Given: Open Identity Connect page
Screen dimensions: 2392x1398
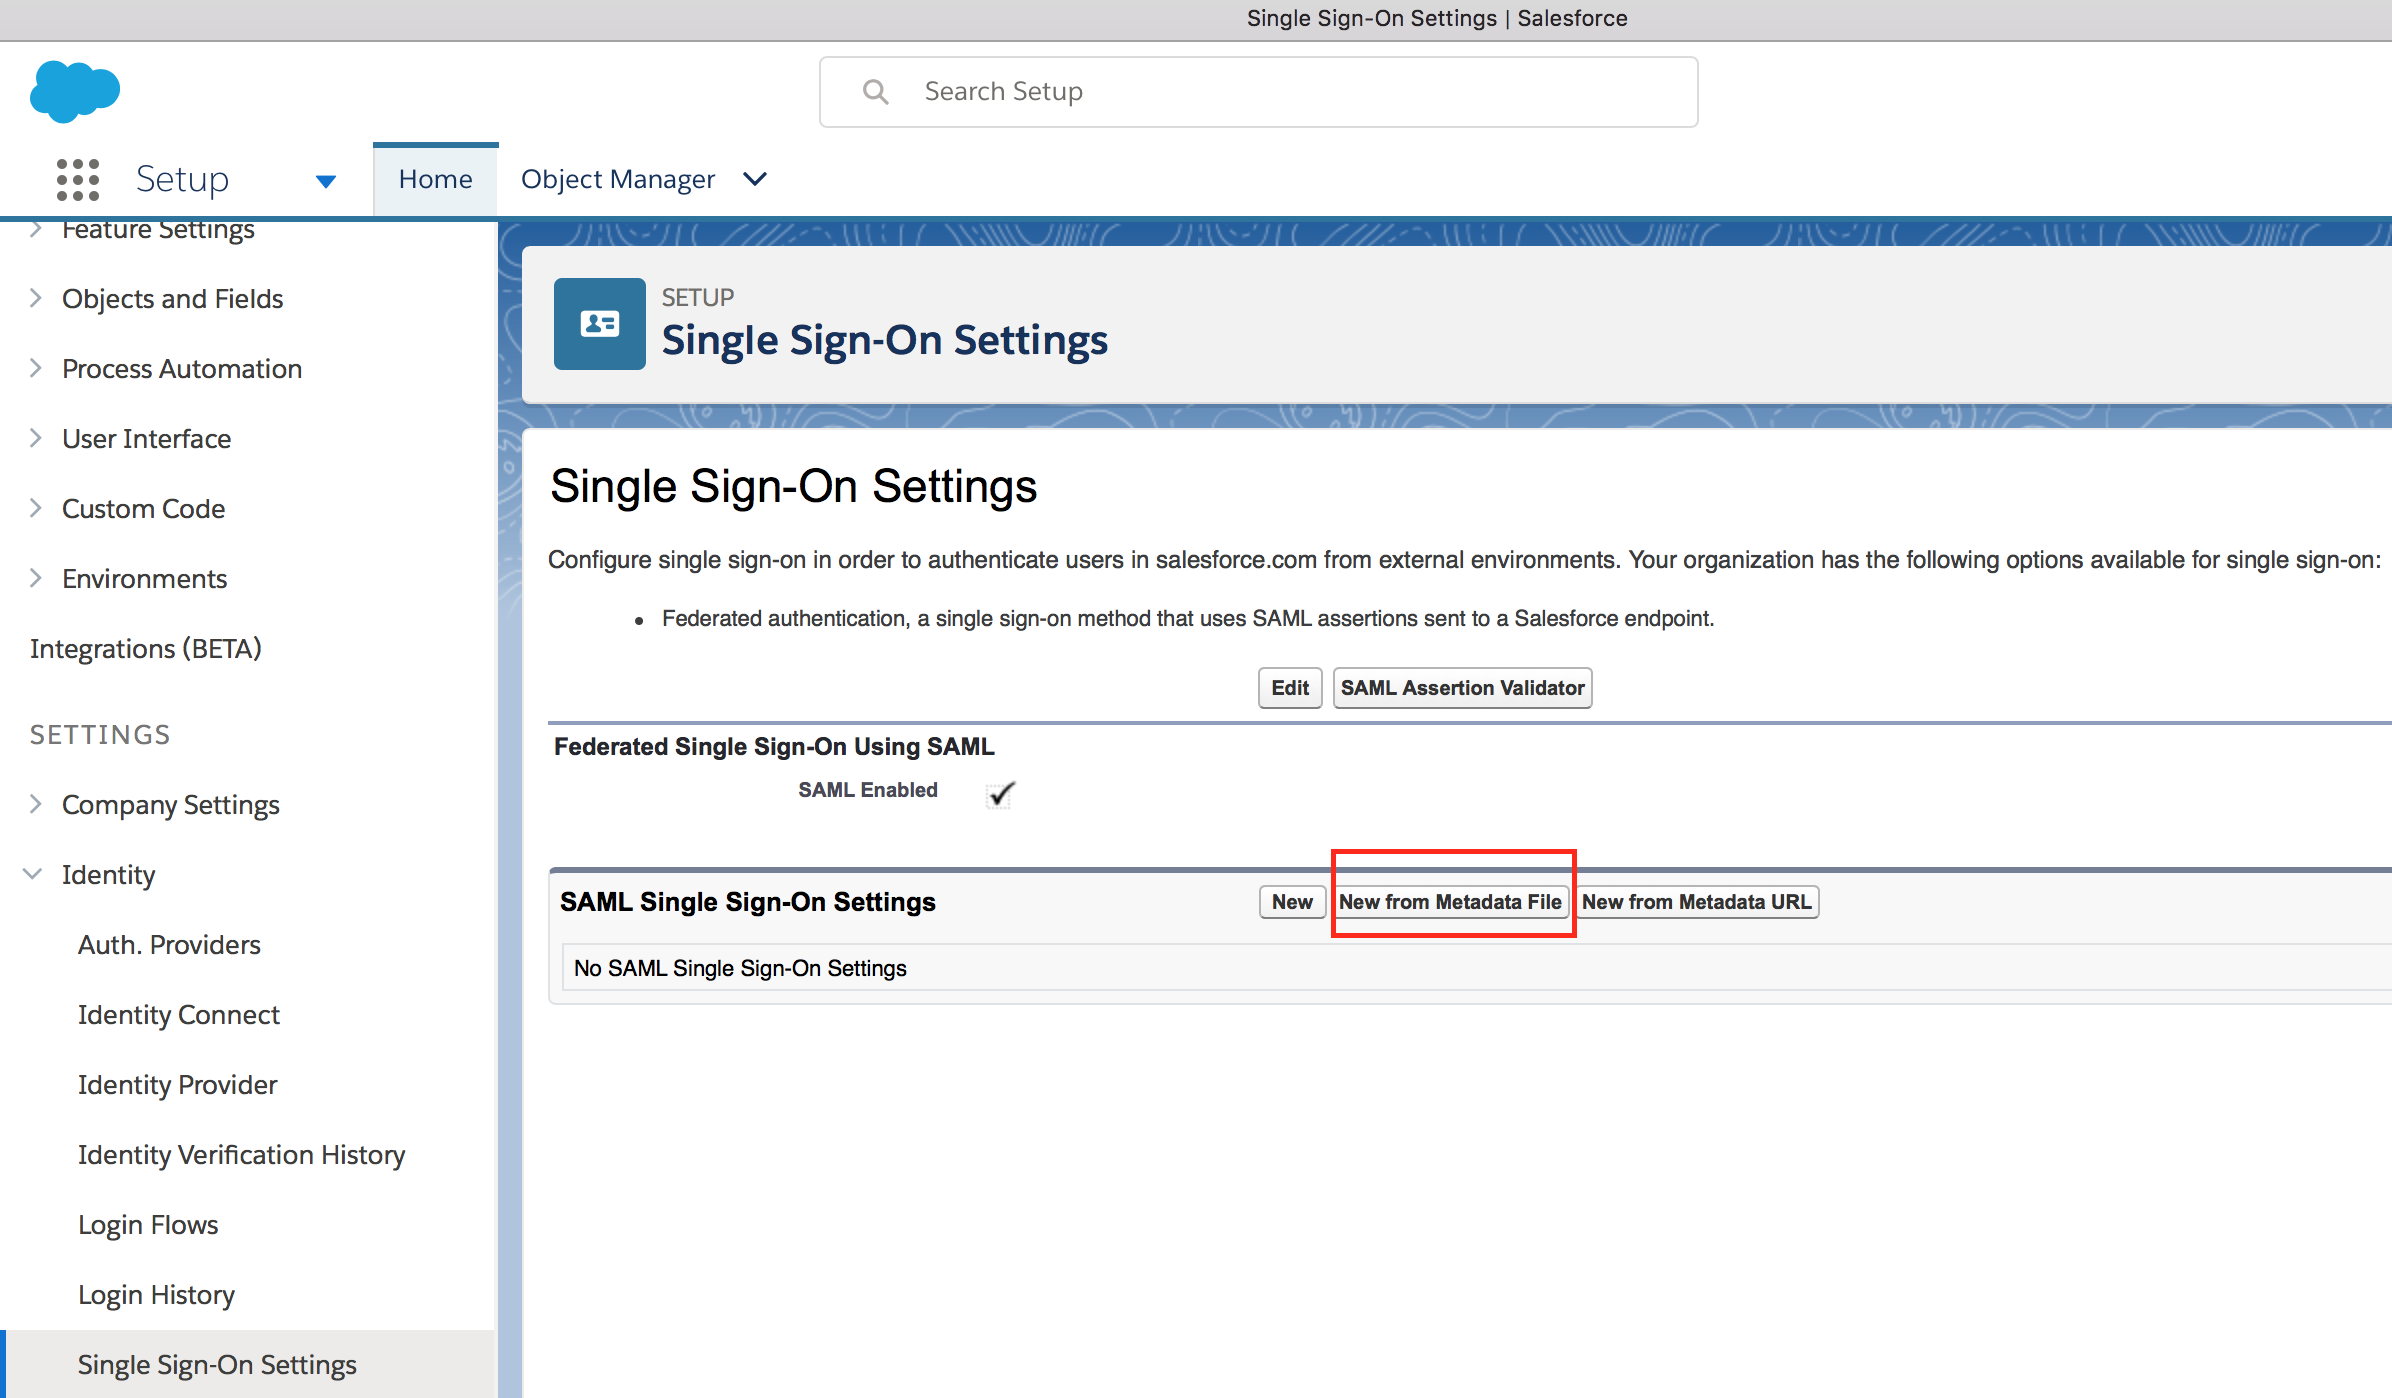Looking at the screenshot, I should [x=179, y=1014].
